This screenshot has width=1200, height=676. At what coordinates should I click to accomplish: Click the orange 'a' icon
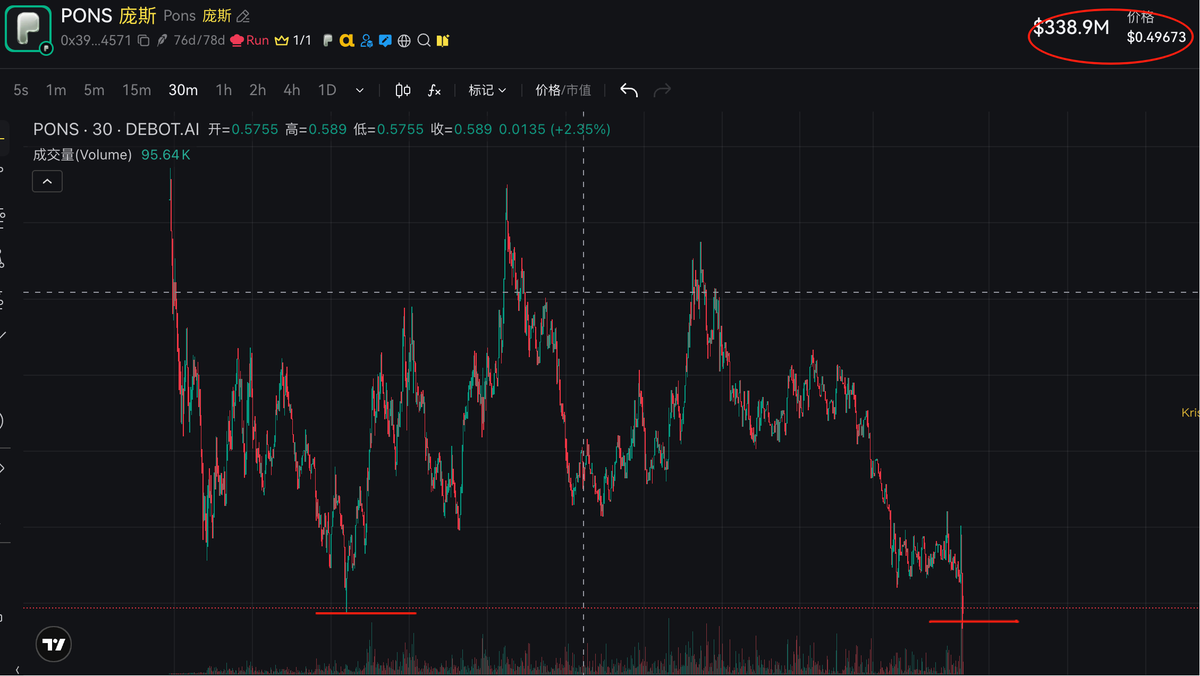coord(347,41)
